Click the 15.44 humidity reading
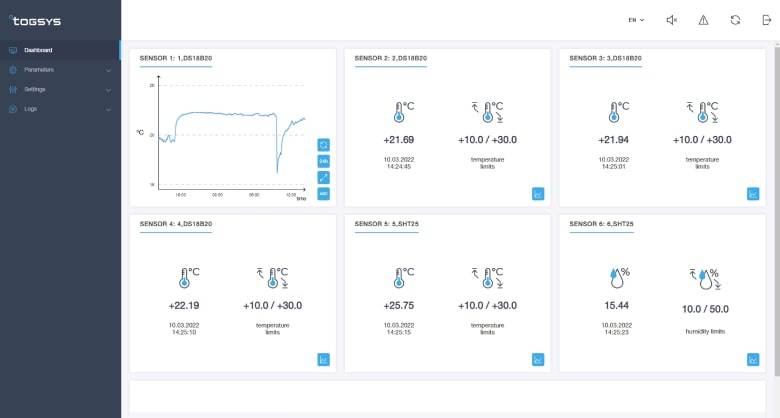780x418 pixels. (616, 306)
